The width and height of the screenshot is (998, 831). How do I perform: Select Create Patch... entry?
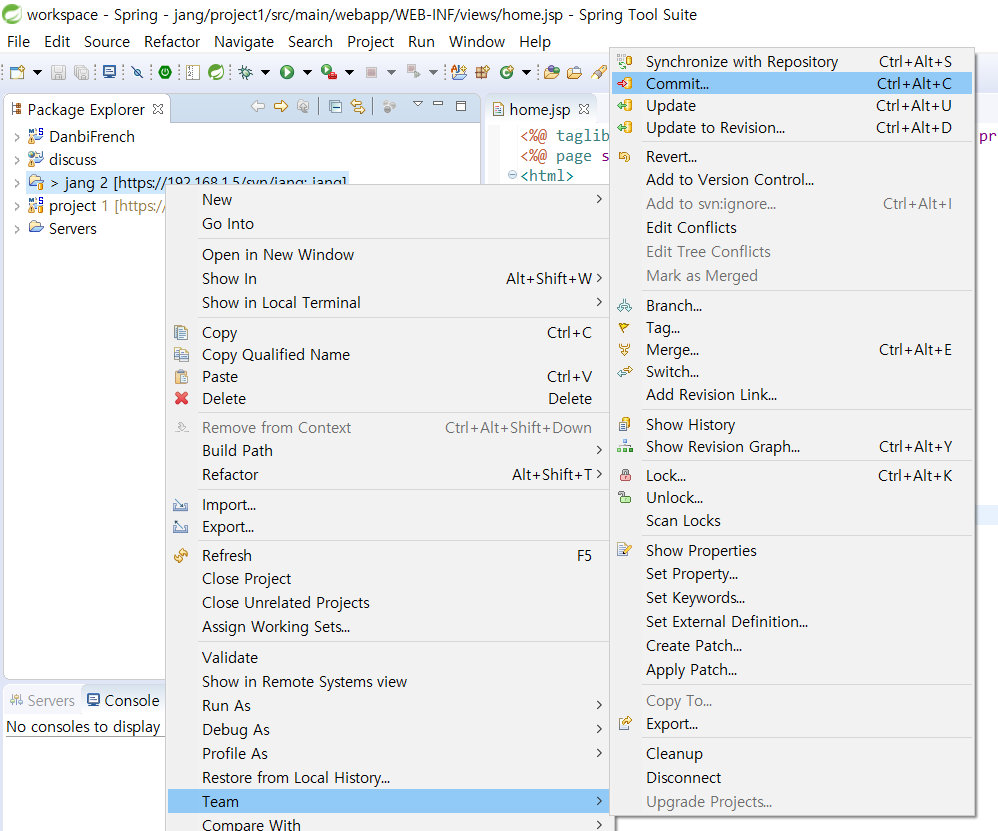point(792,646)
